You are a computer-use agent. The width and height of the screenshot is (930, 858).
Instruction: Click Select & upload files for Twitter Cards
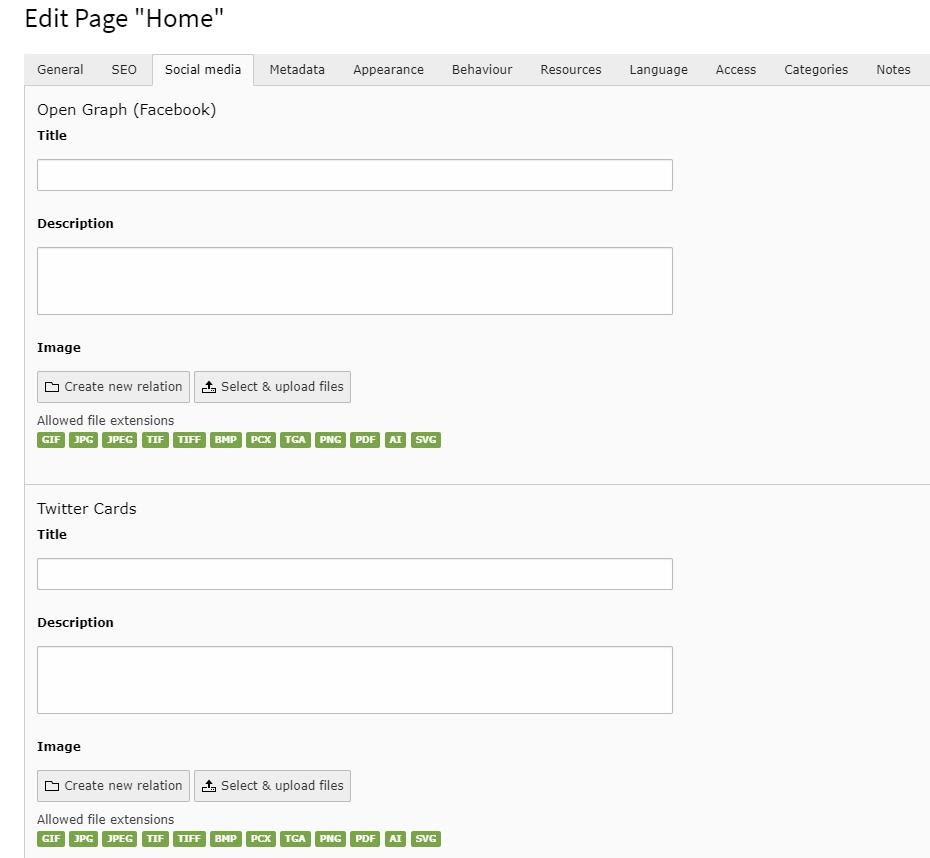(272, 785)
